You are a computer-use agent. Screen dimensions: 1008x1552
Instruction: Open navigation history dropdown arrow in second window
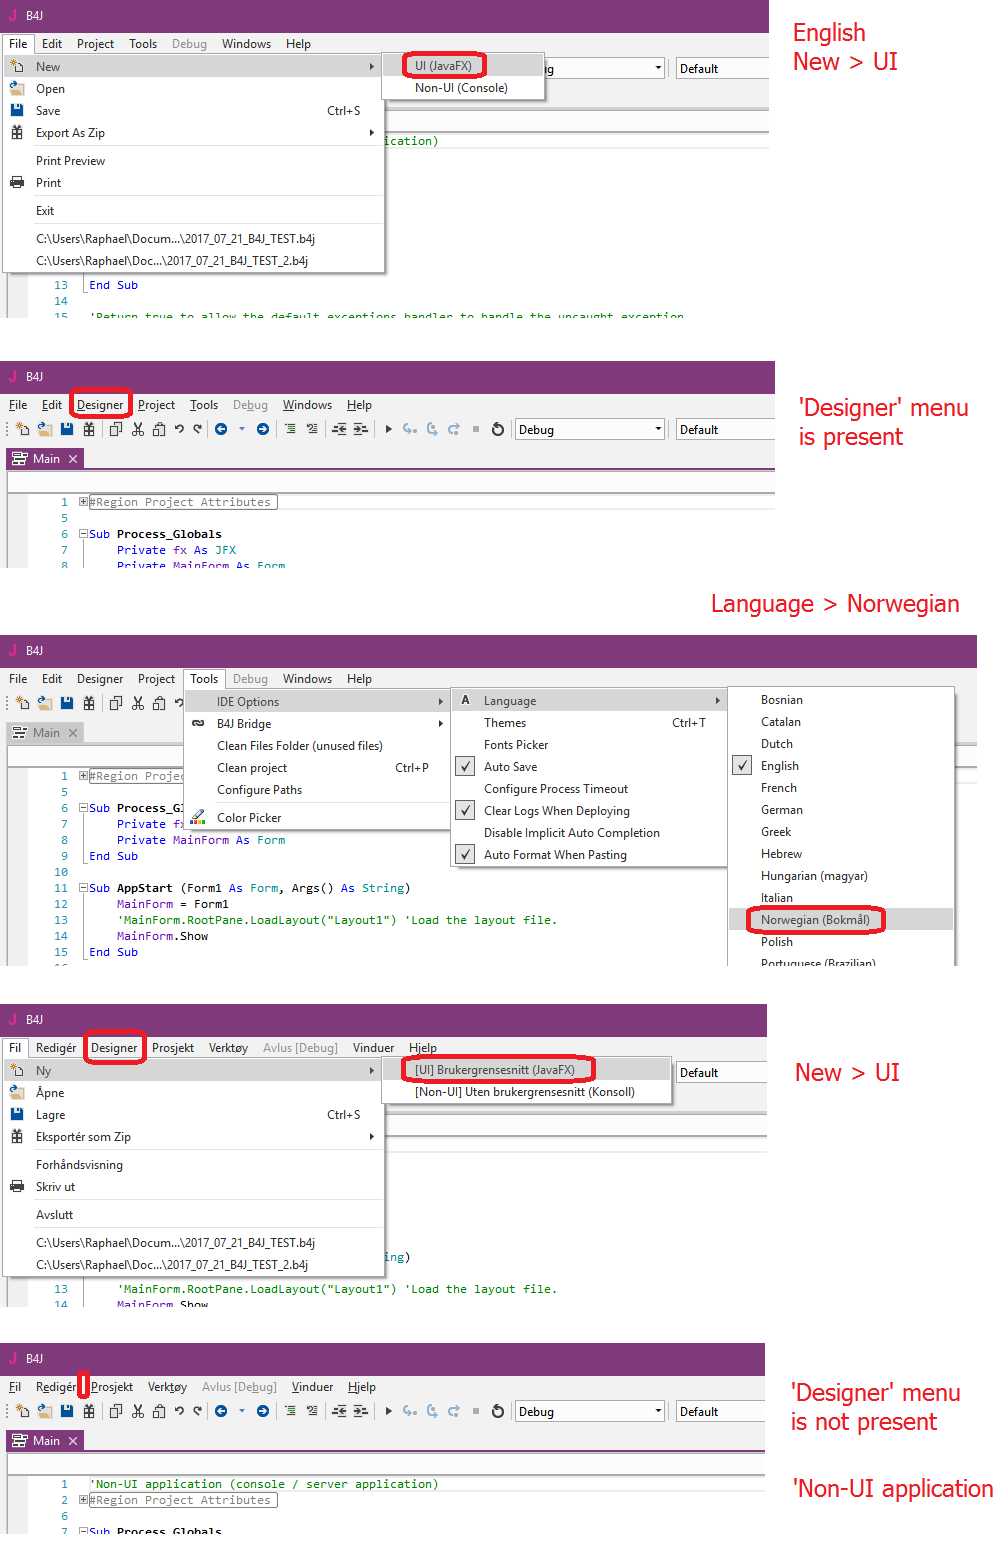point(241,429)
